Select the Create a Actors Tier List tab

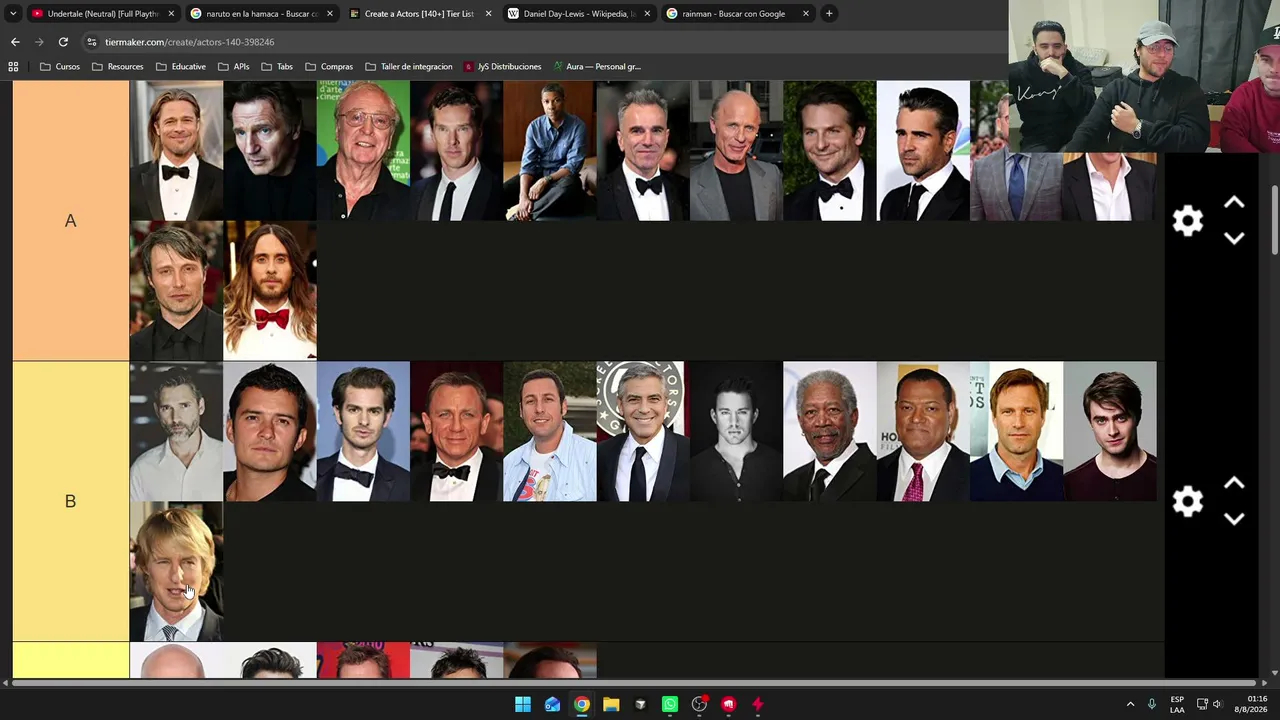point(420,14)
